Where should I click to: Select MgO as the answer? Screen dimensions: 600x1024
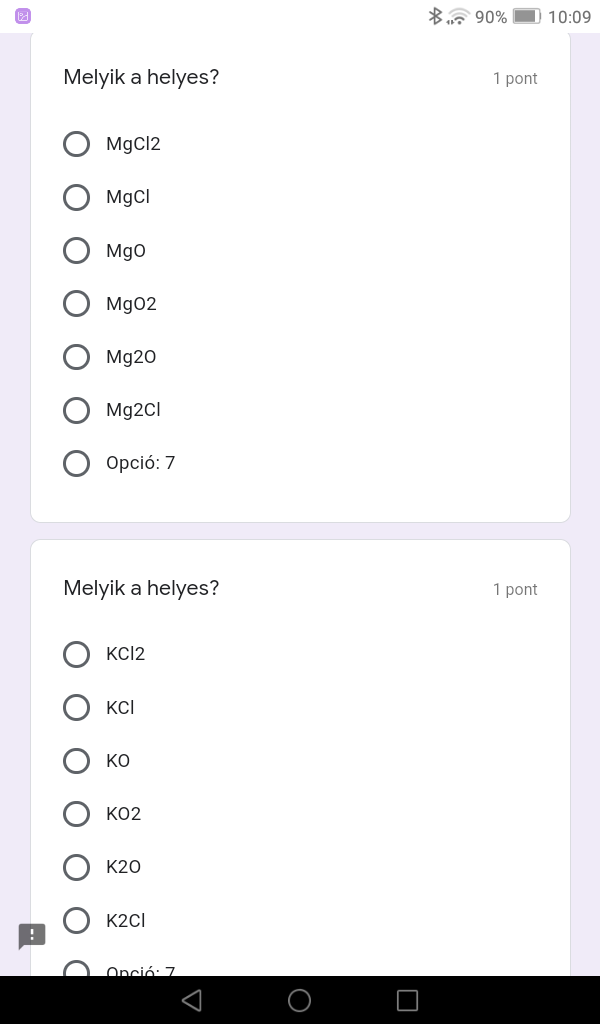tap(77, 250)
